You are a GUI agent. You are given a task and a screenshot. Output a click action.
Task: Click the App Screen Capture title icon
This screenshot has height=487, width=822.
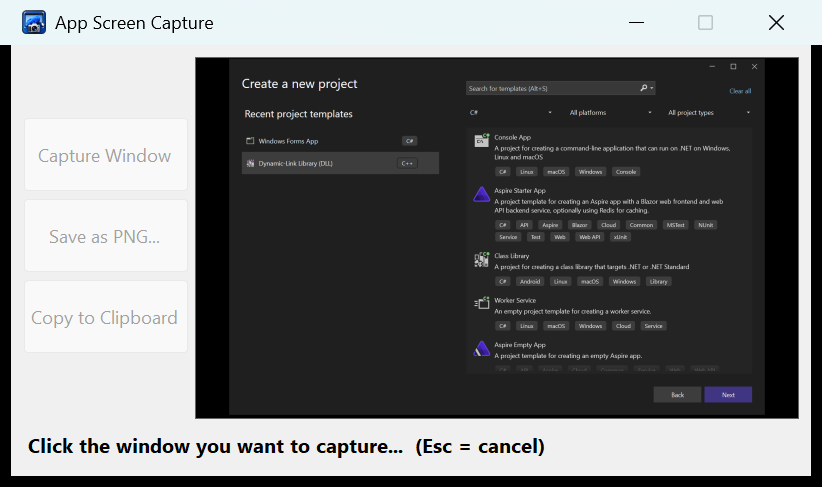click(34, 23)
